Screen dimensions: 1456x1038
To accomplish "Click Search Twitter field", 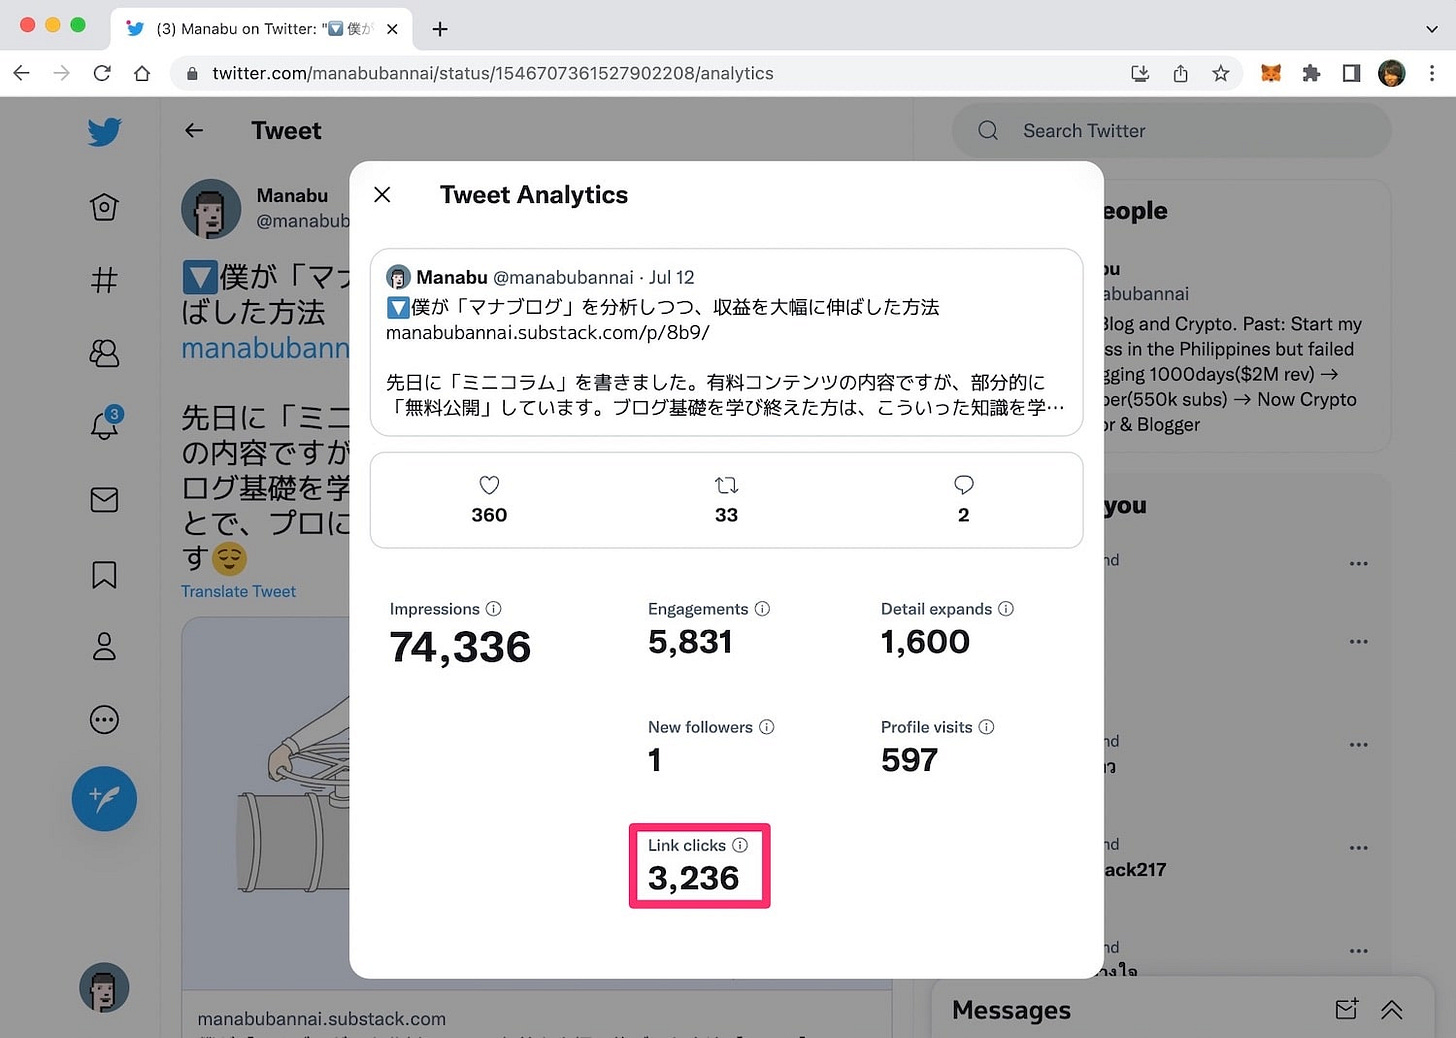I will point(1171,131).
